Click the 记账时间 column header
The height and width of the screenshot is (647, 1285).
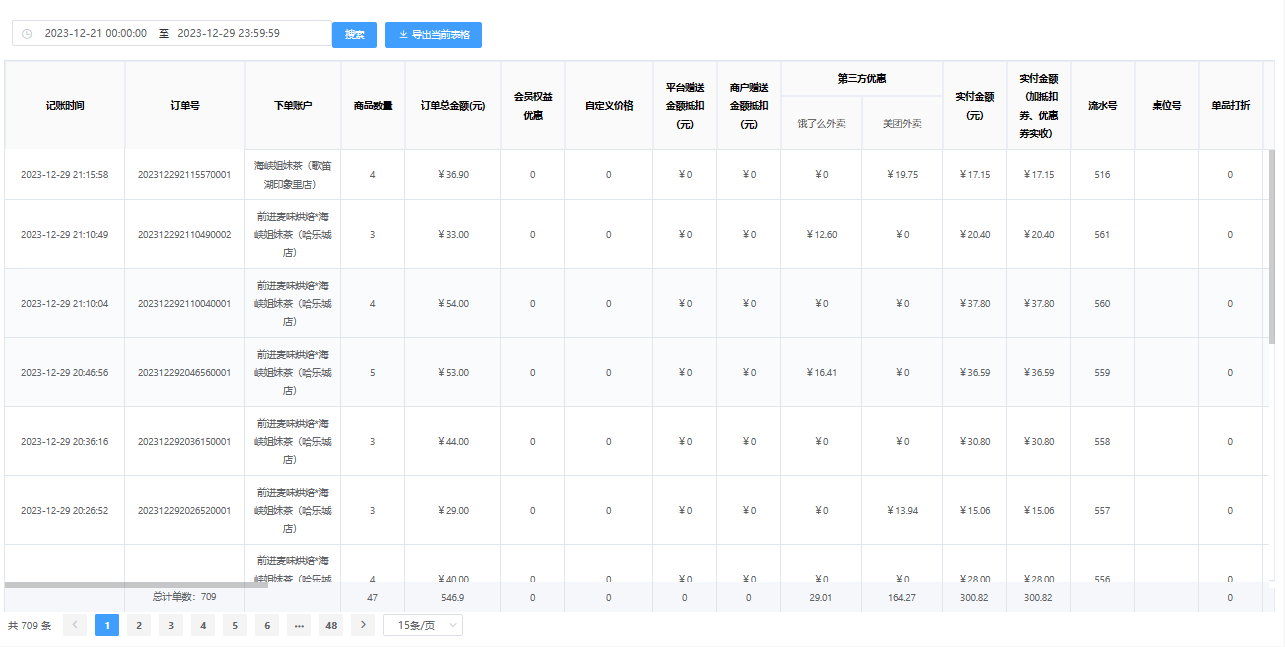63,104
